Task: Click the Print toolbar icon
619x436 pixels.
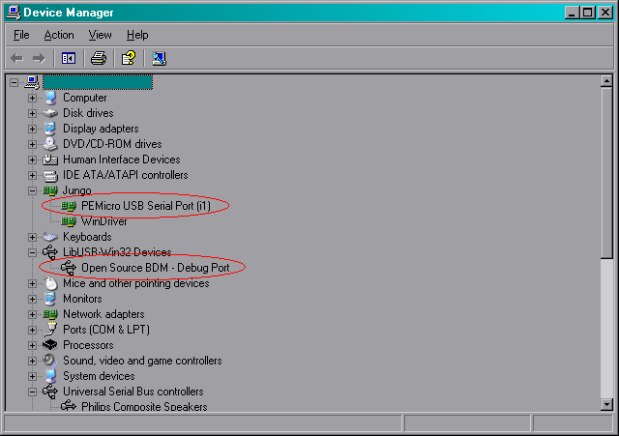Action: pos(98,58)
